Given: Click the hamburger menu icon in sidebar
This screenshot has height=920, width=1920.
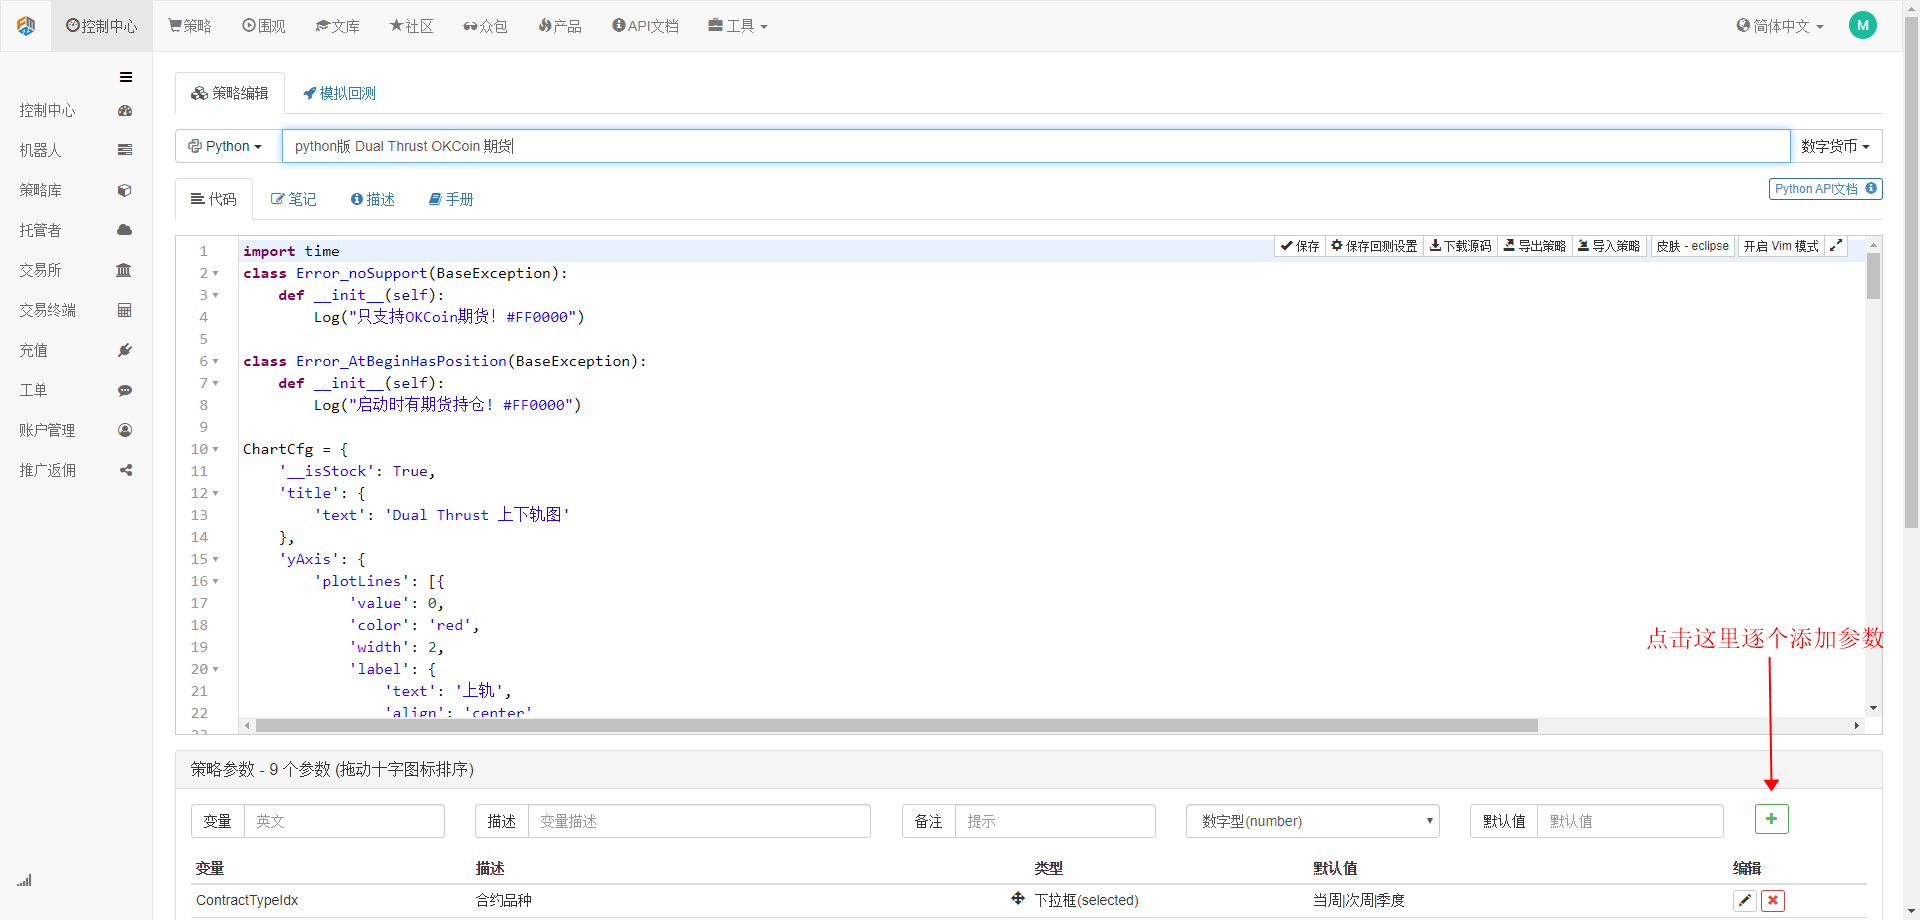Looking at the screenshot, I should point(126,77).
